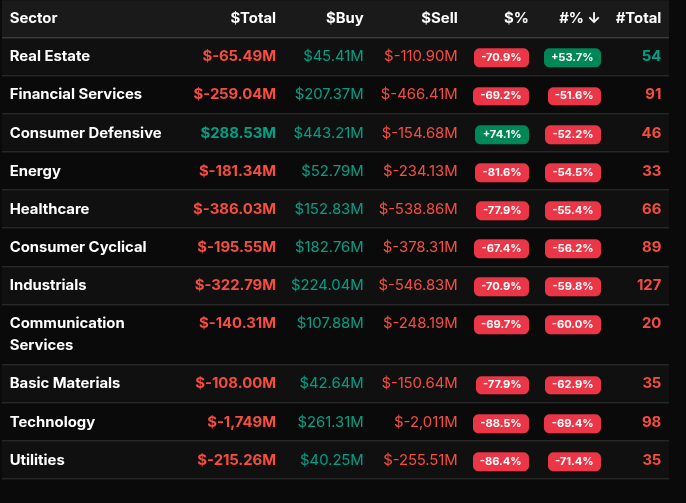Click Industrials $Total value $-322.79M
The width and height of the screenshot is (686, 503).
235,285
